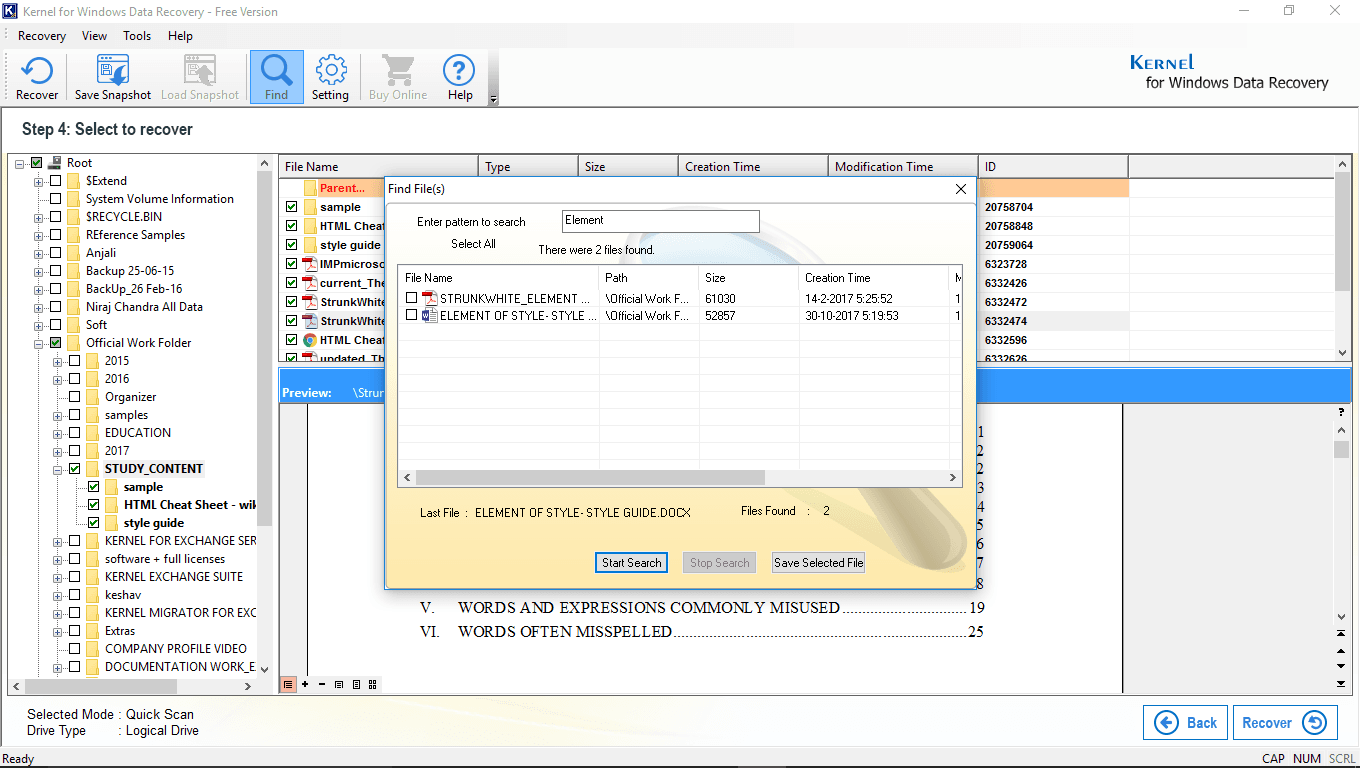Open the Find tool in toolbar

pos(276,78)
